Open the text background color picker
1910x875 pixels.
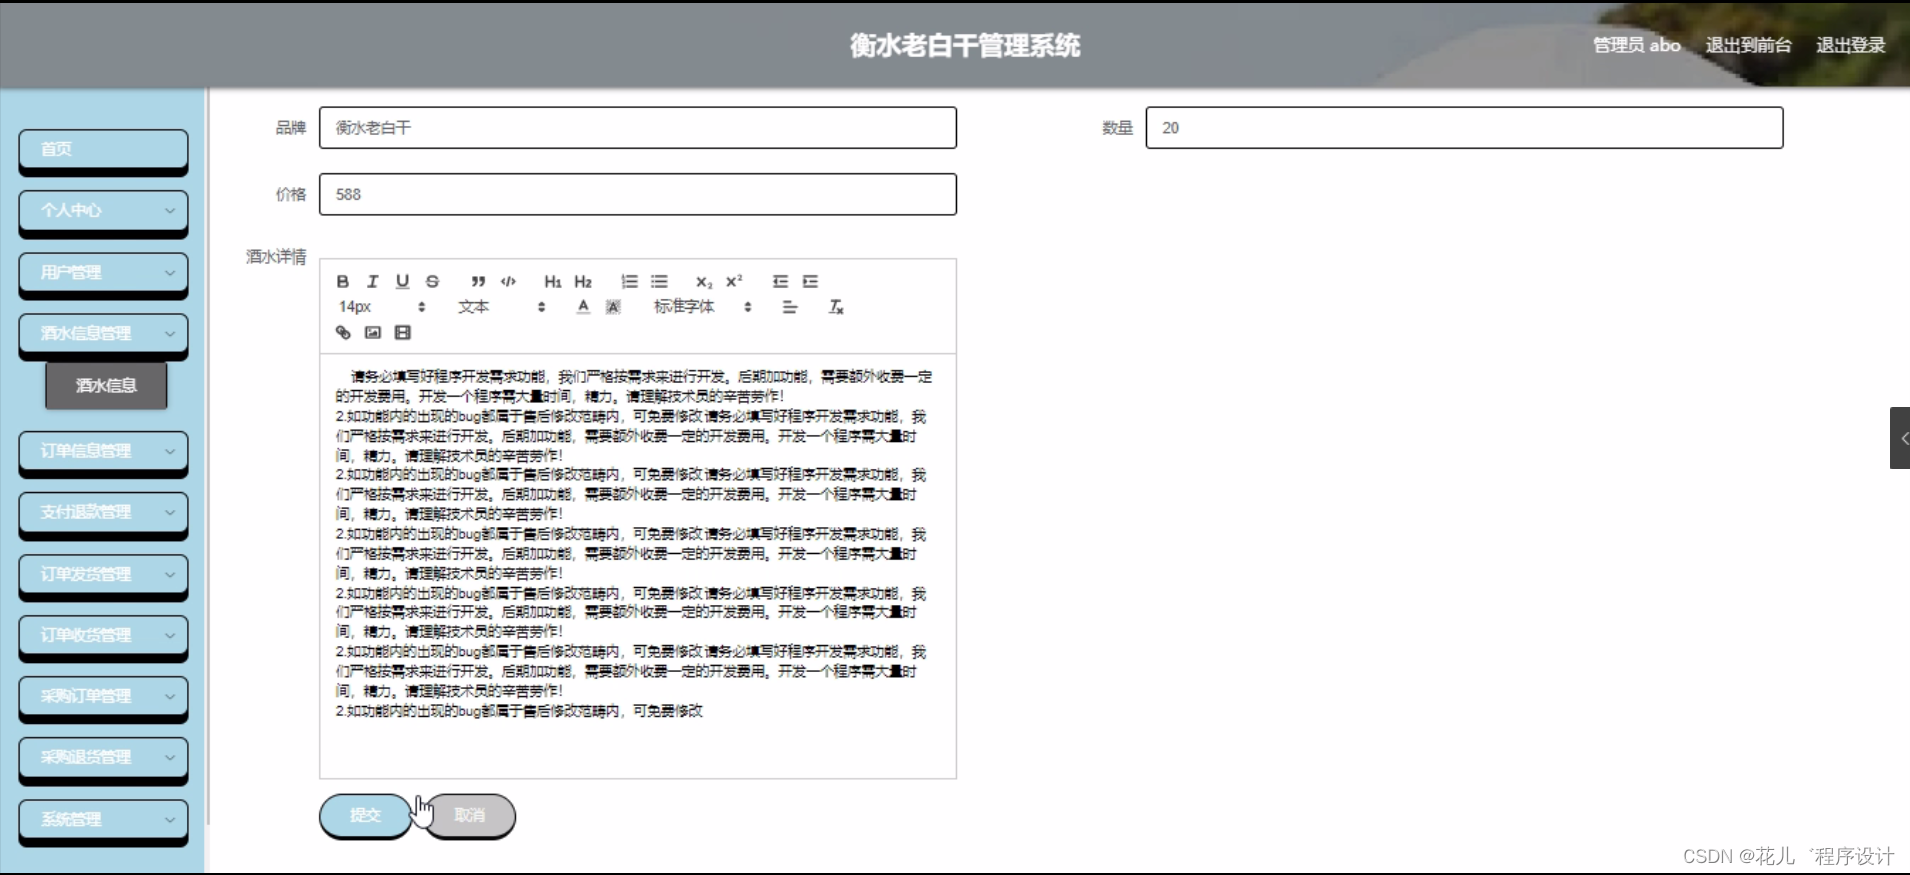[x=613, y=307]
